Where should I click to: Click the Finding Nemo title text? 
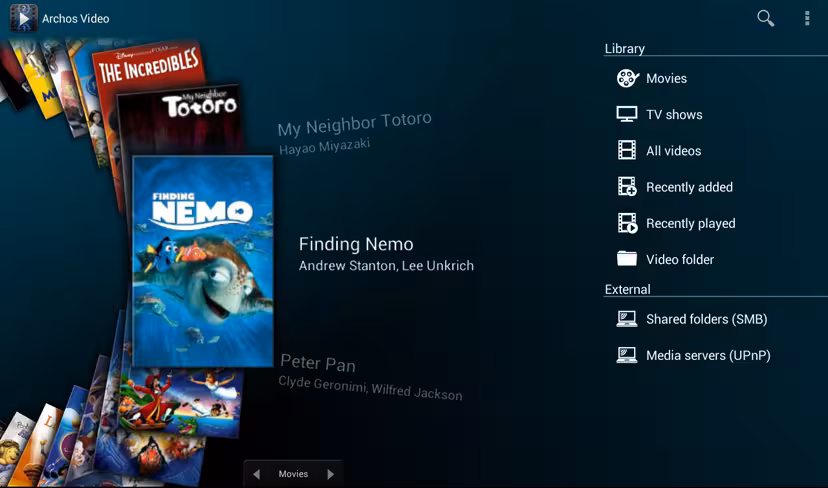tap(356, 244)
